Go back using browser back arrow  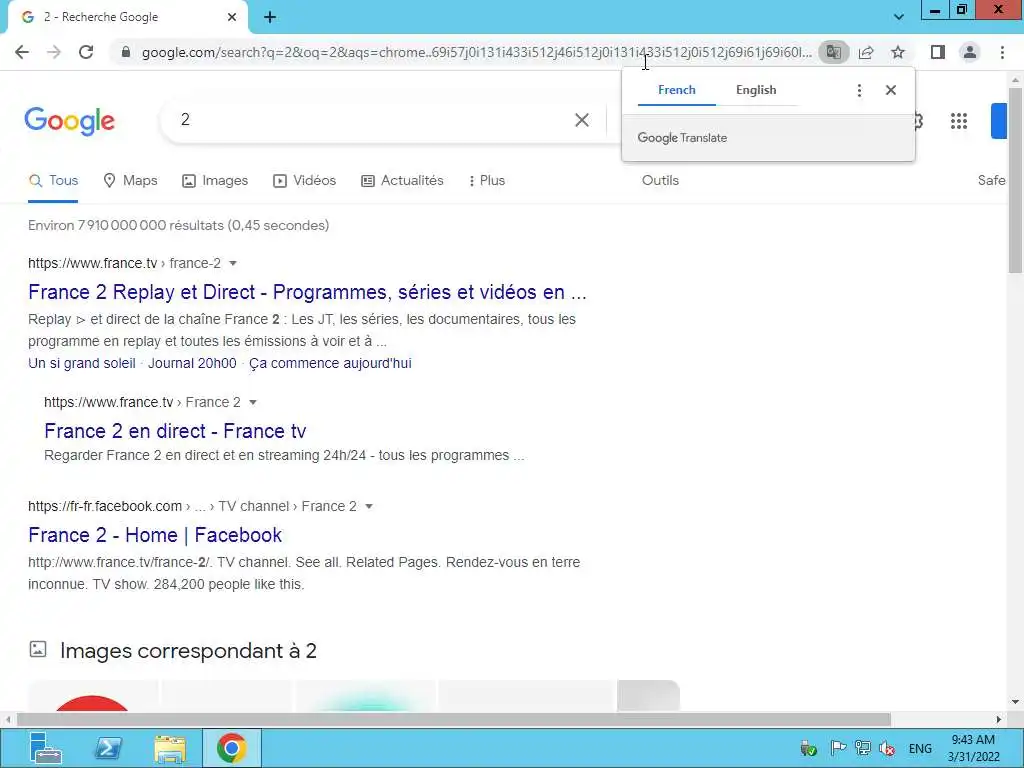22,52
